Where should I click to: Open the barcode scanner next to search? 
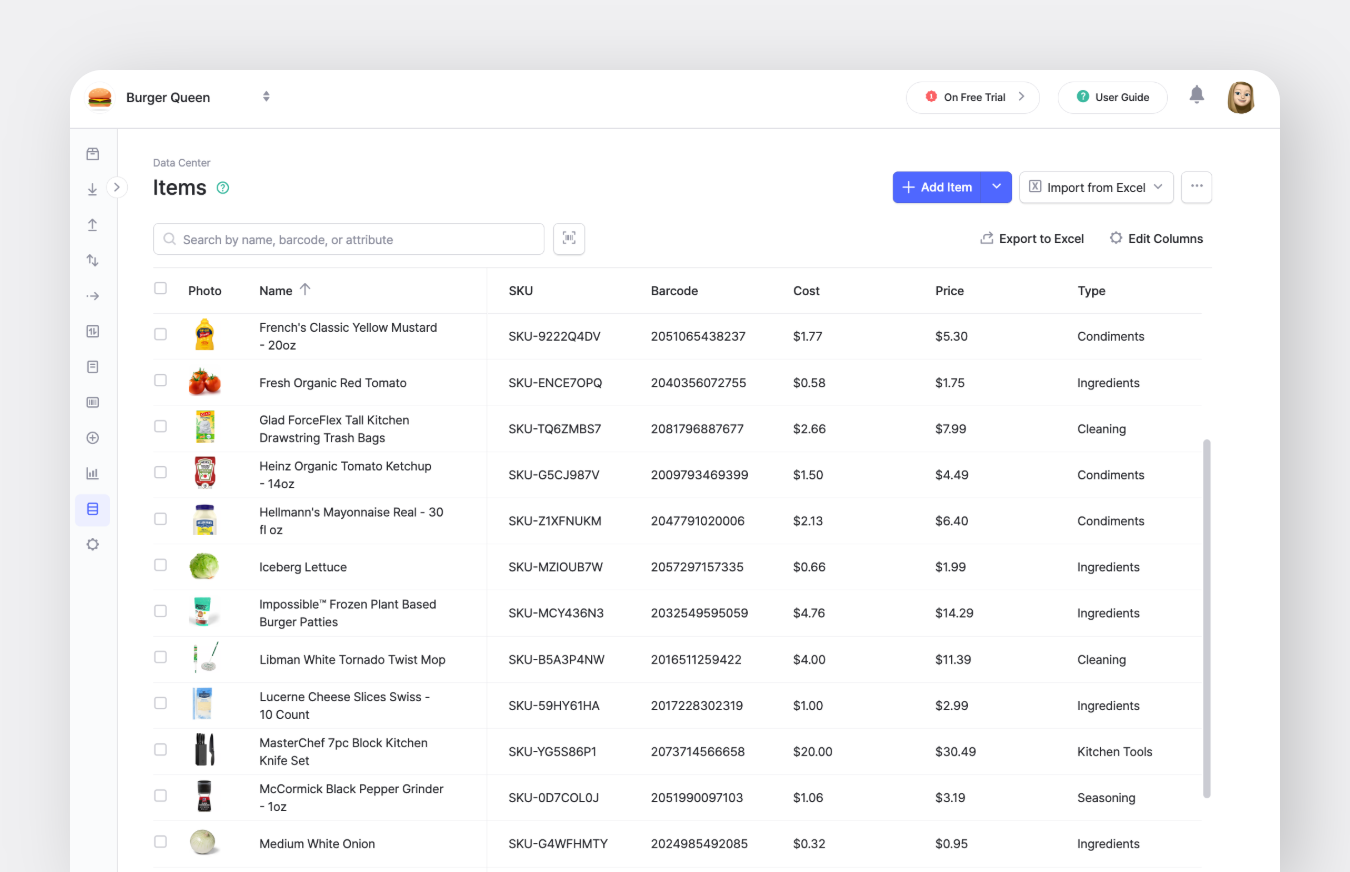point(569,239)
